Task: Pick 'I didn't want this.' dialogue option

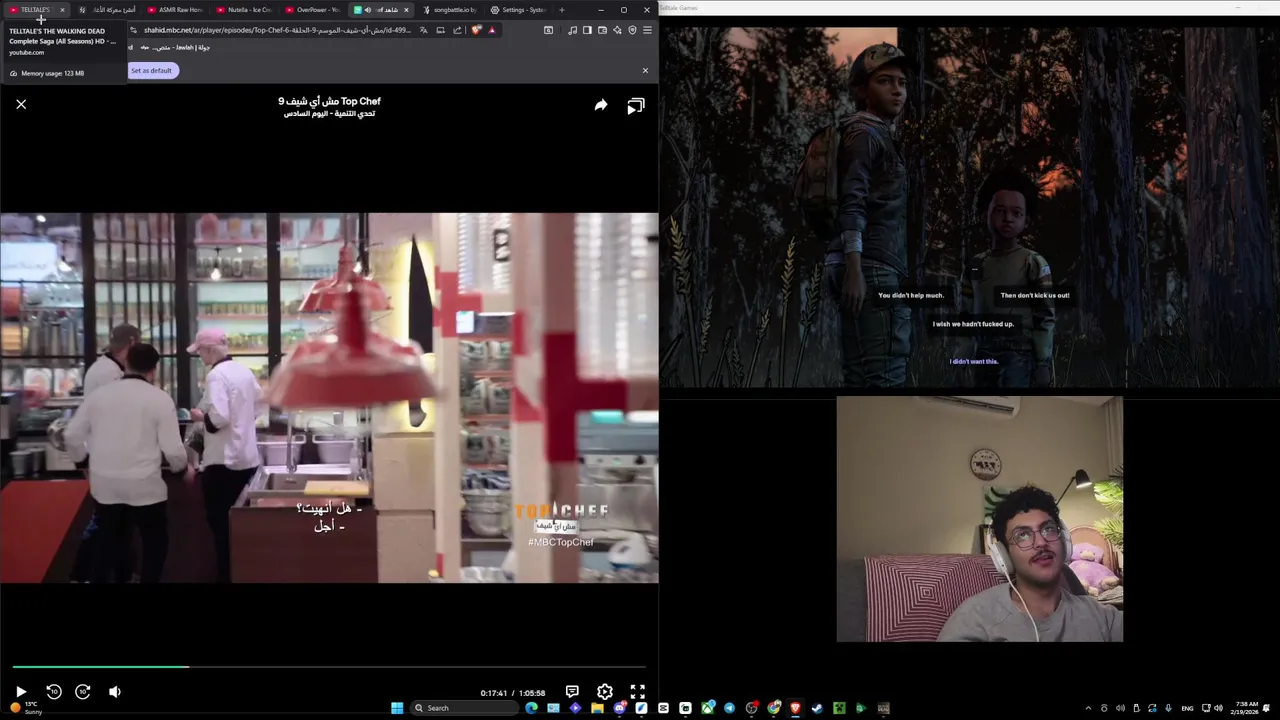Action: coord(974,361)
